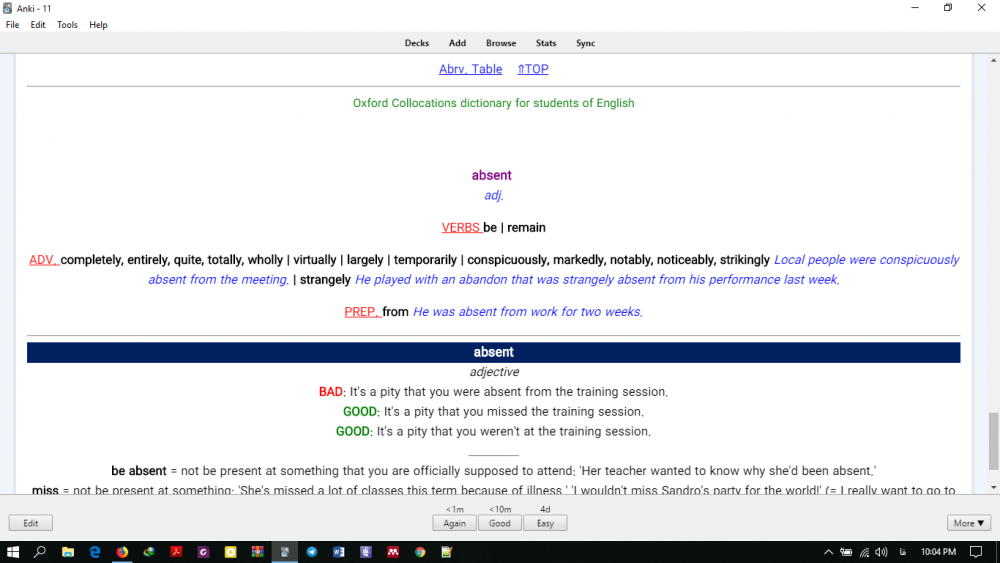Open the Tools menu
The image size is (1000, 563).
pyautogui.click(x=67, y=25)
